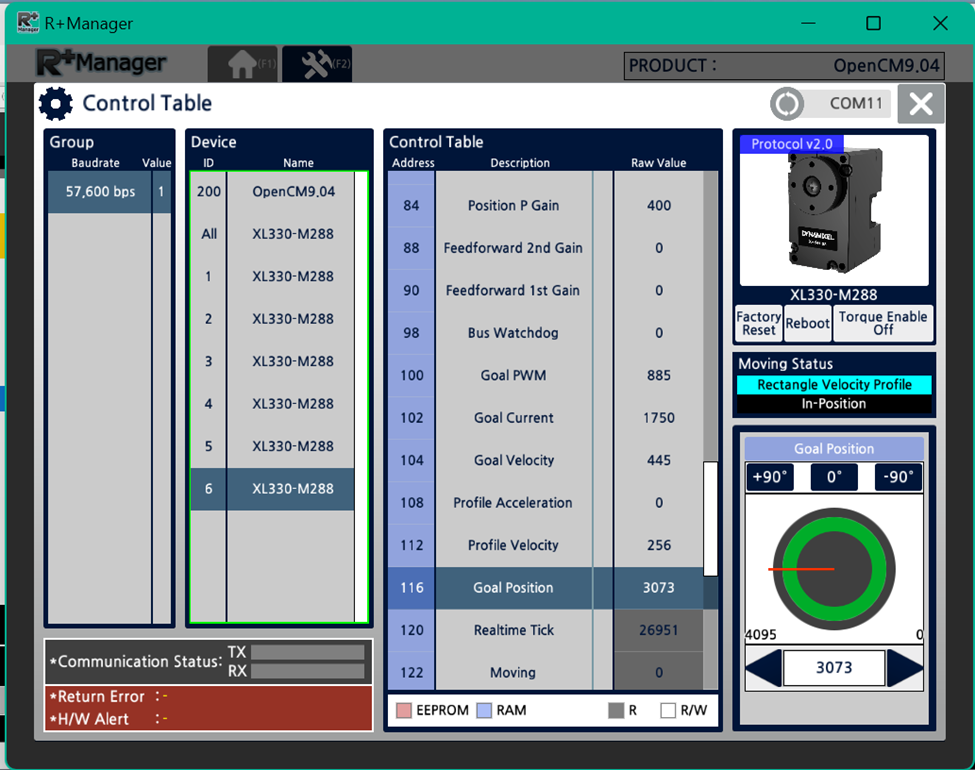The width and height of the screenshot is (975, 770).
Task: Select the Profile Acceleration row
Action: tap(545, 503)
